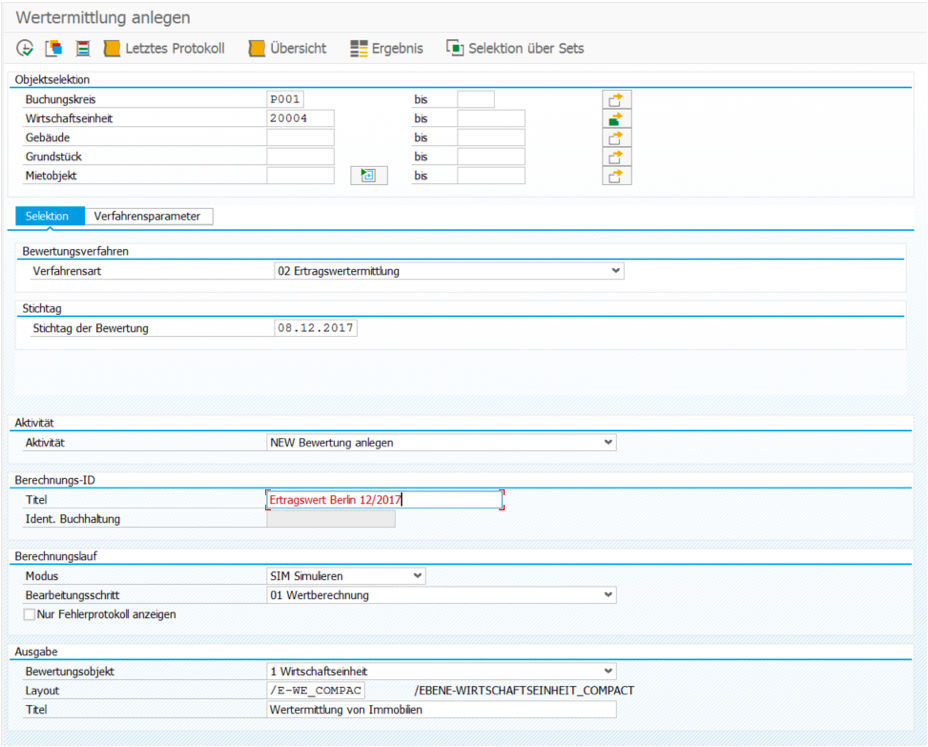This screenshot has height=747, width=928.
Task: Open multiple selection for Grundstück
Action: point(617,157)
